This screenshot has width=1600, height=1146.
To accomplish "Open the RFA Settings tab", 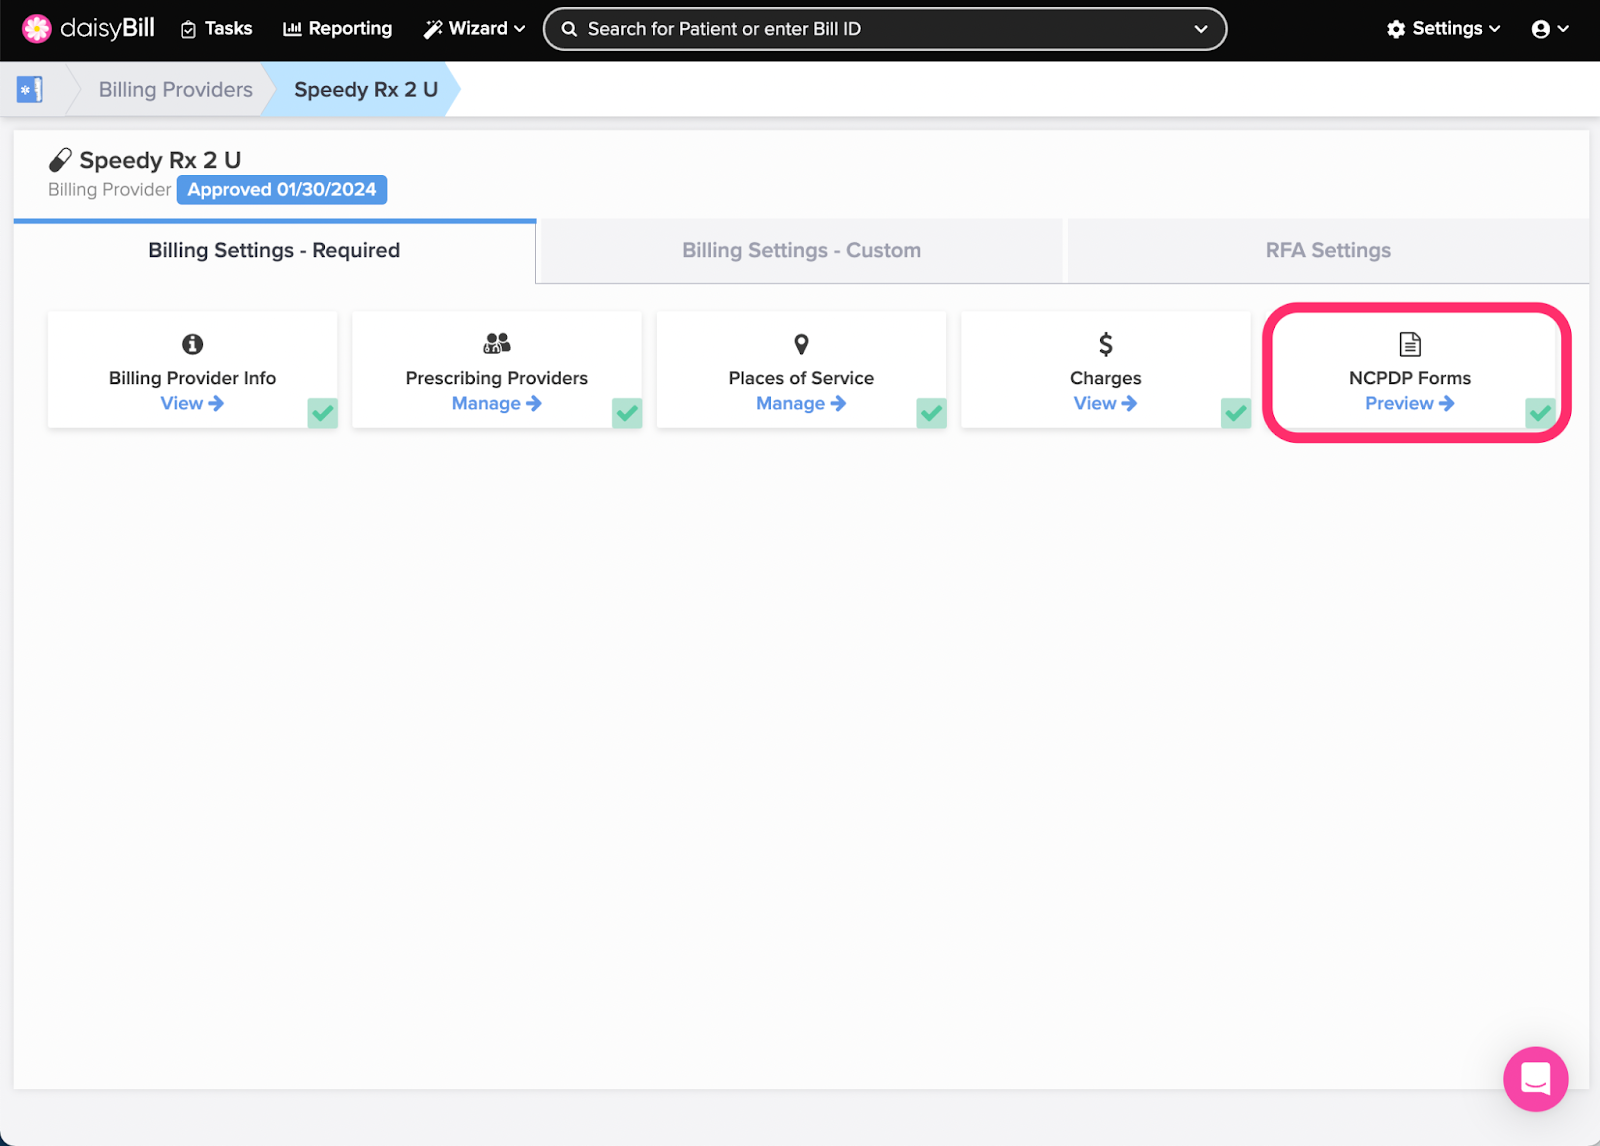I will click(x=1328, y=250).
